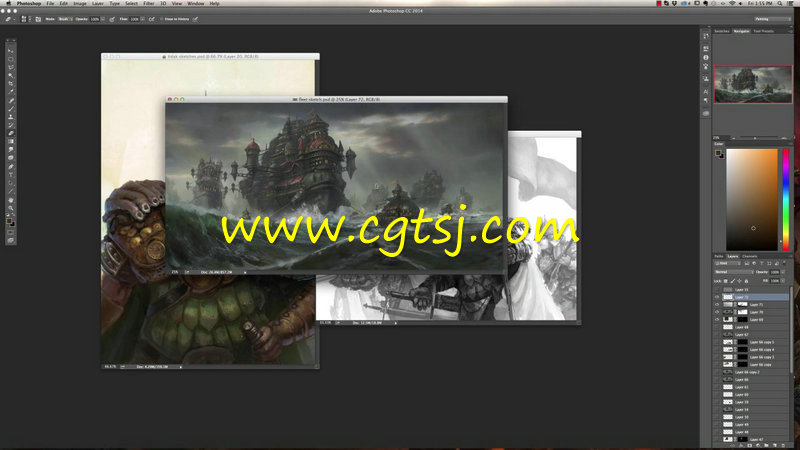Switch to the Paths tab
800x450 pixels.
click(719, 256)
